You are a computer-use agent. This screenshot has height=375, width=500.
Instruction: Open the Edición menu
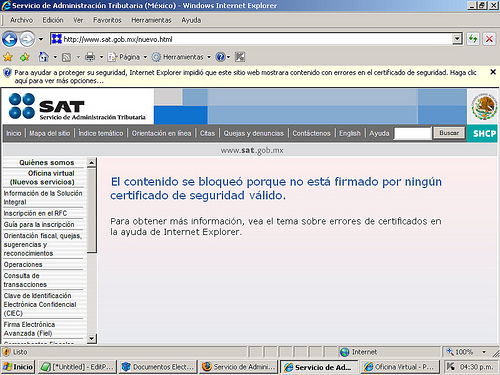(x=53, y=20)
